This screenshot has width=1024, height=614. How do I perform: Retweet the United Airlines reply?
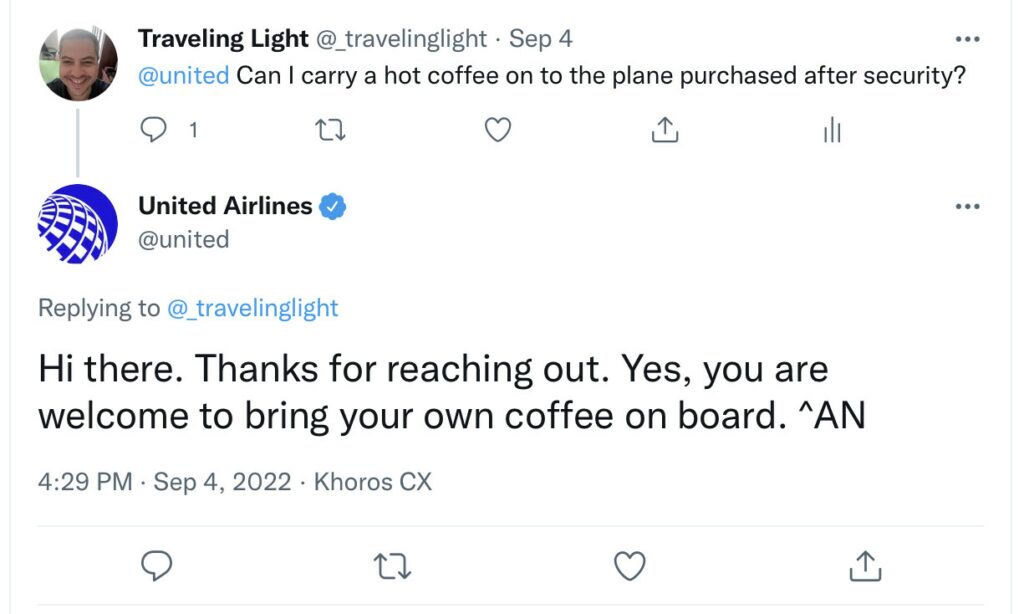[x=392, y=566]
